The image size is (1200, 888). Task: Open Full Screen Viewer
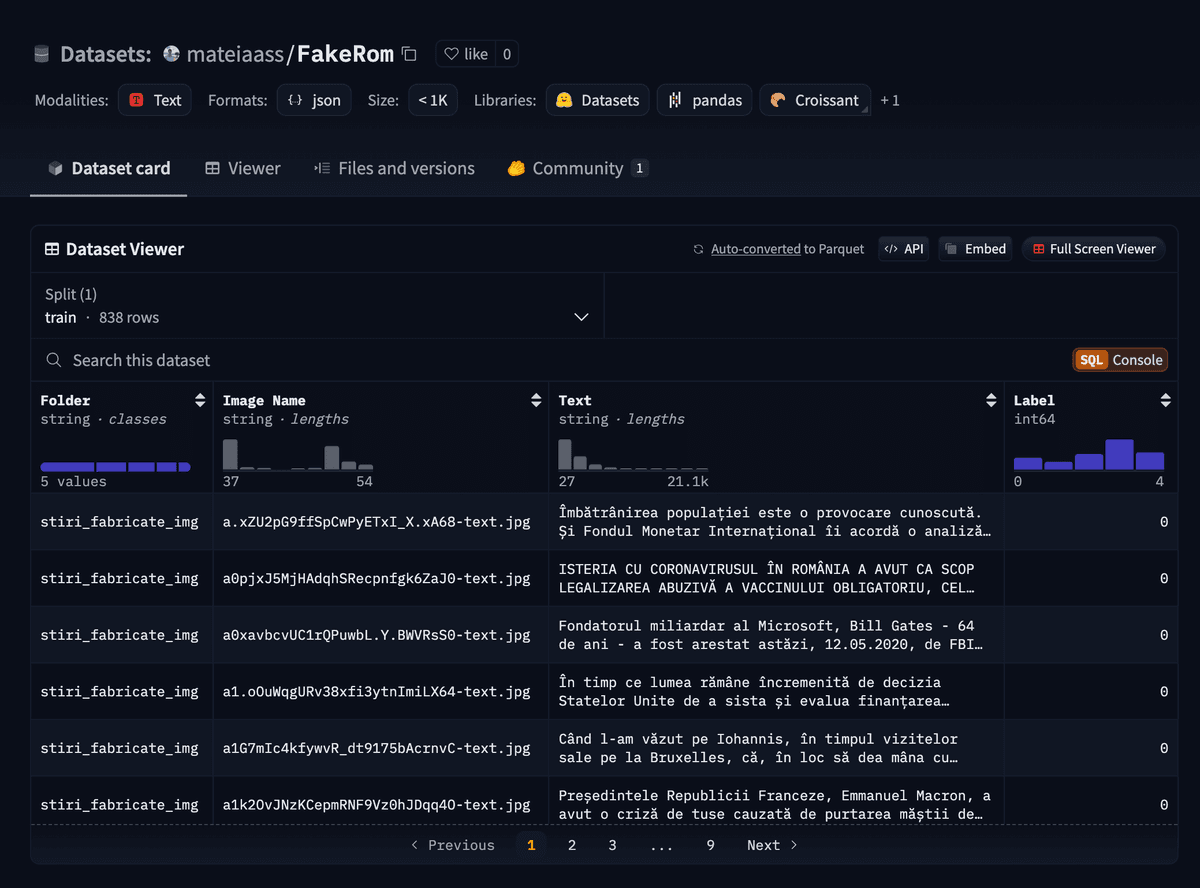pyautogui.click(x=1094, y=249)
